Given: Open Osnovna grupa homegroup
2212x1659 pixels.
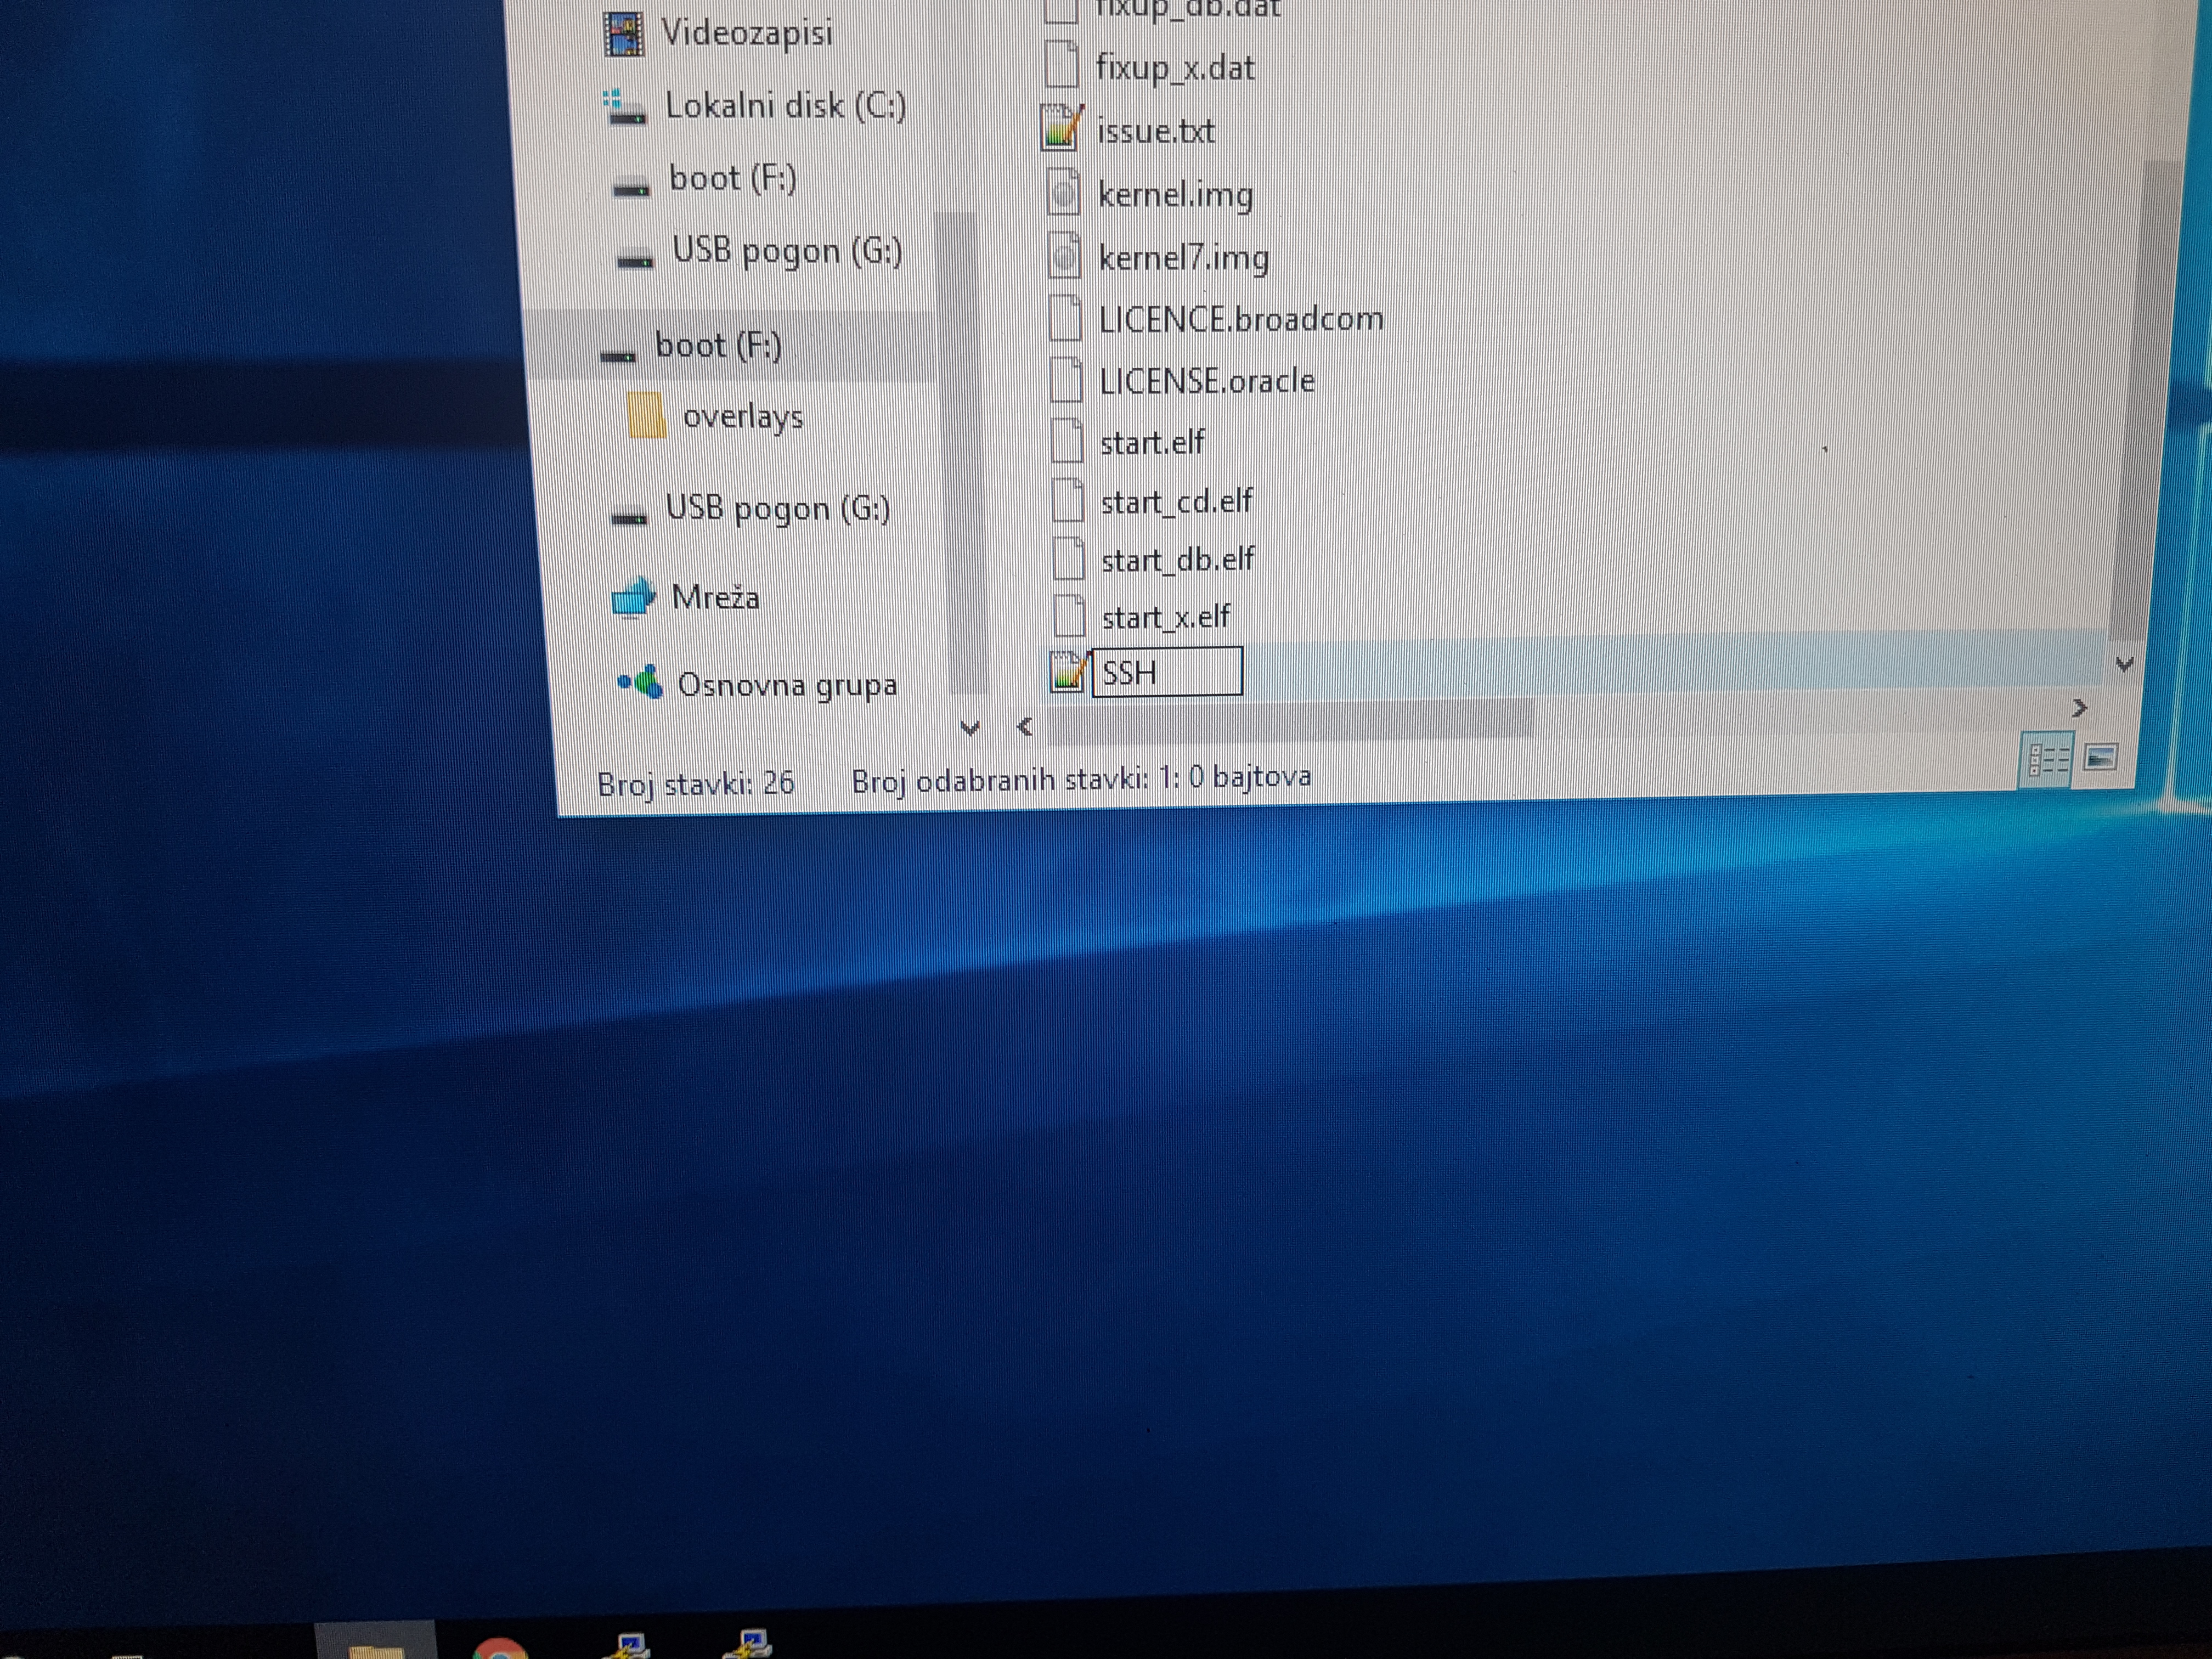Looking at the screenshot, I should point(786,686).
